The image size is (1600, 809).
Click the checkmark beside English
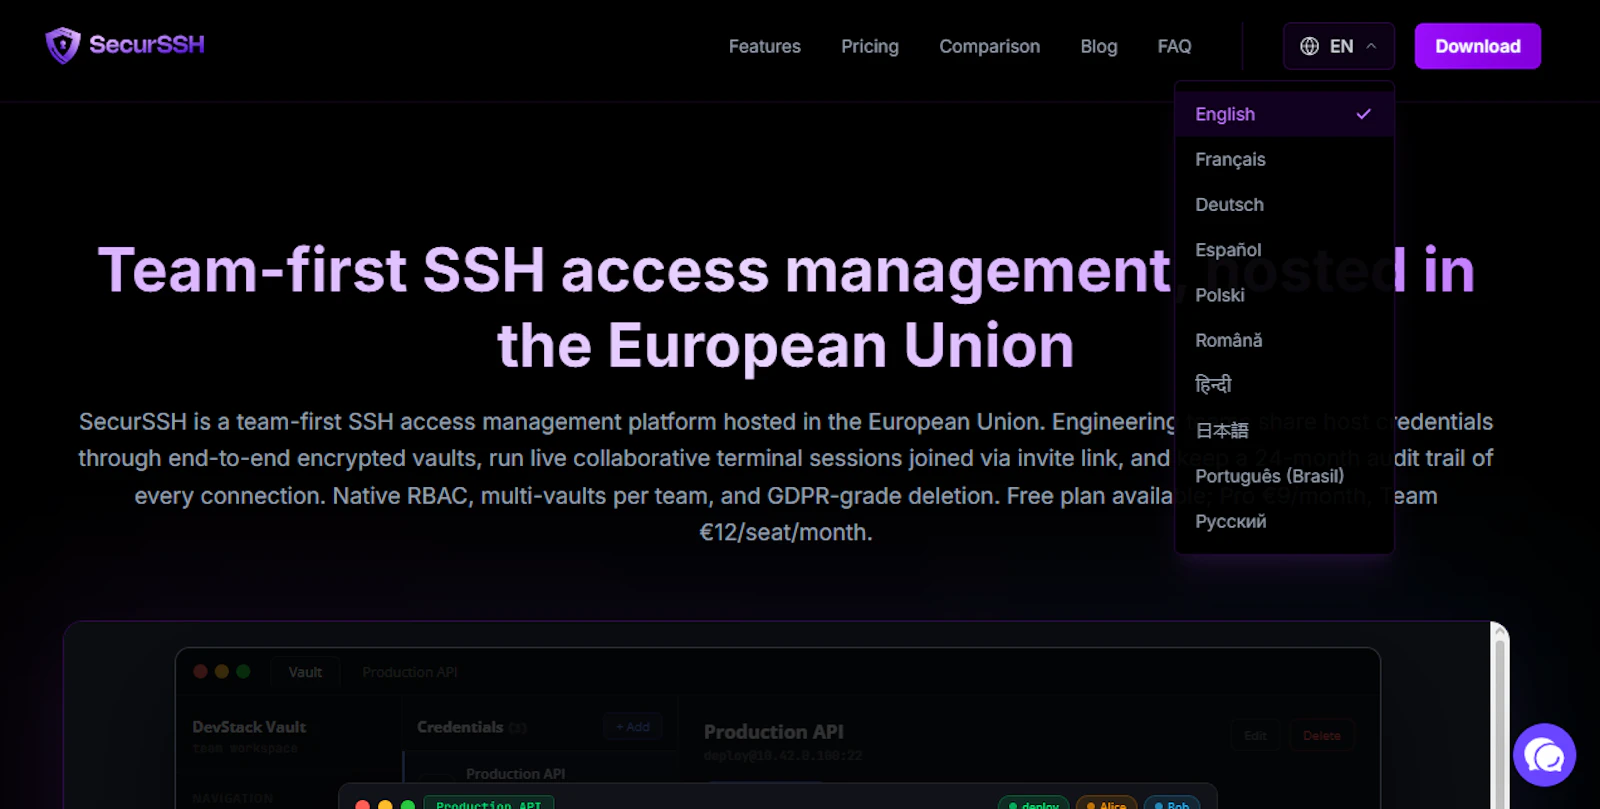1363,114
